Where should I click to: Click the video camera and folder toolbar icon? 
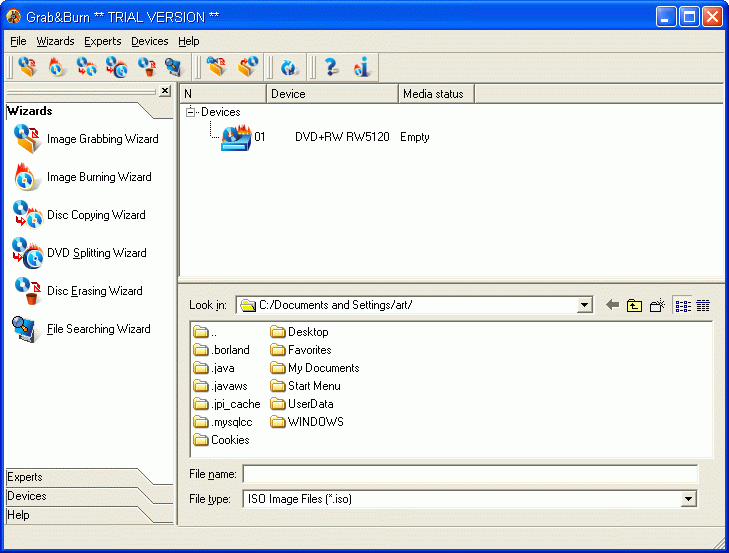217,67
